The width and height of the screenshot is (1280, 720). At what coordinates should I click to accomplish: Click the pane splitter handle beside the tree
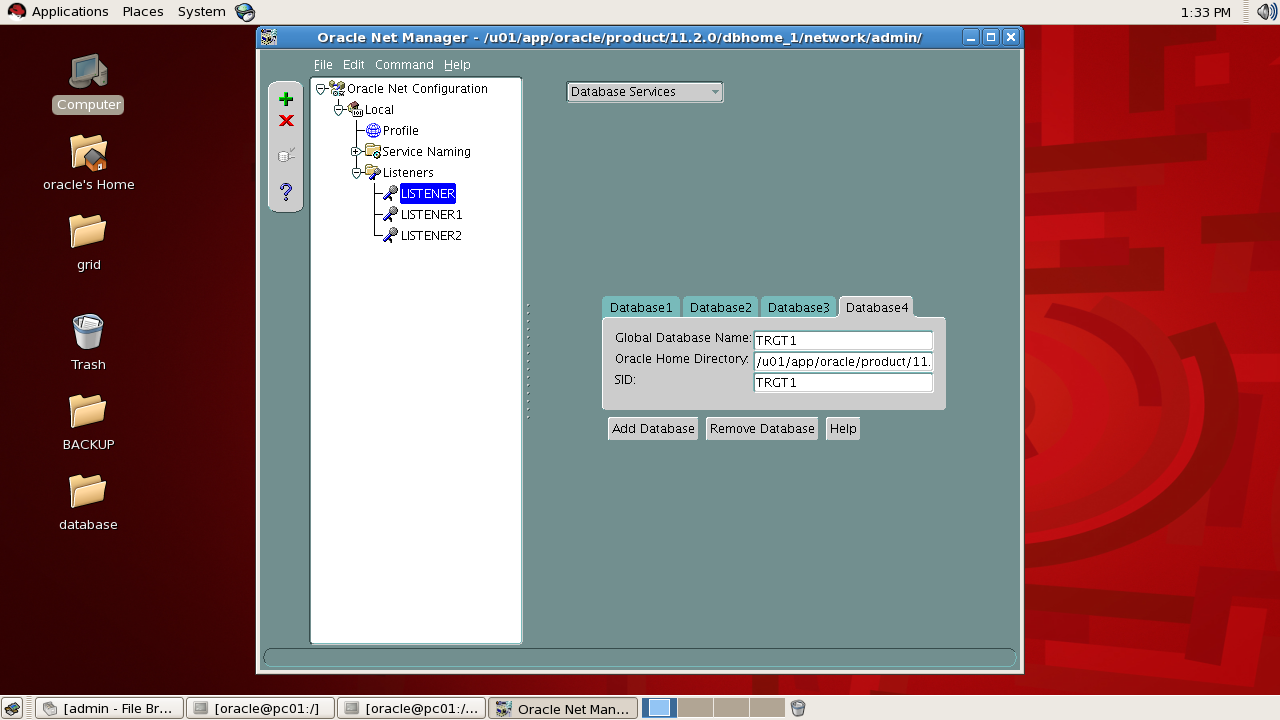(x=528, y=361)
